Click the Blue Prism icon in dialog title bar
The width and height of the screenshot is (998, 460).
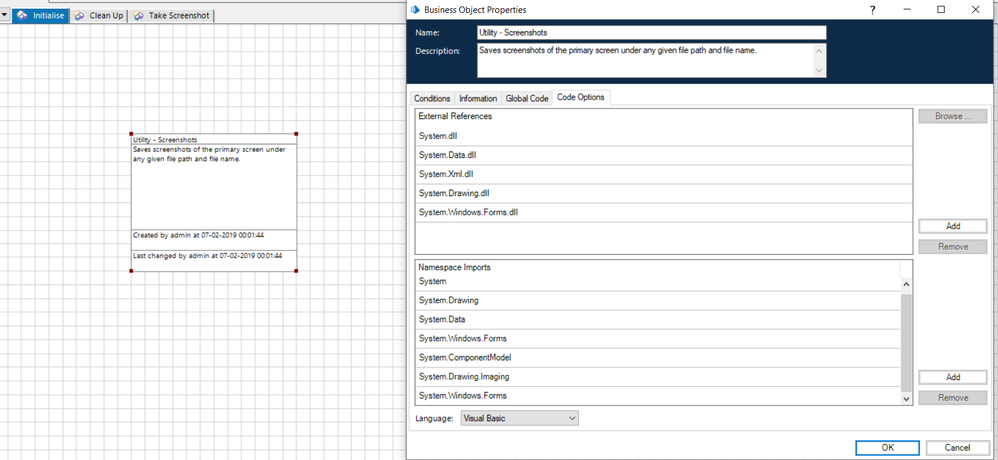417,9
